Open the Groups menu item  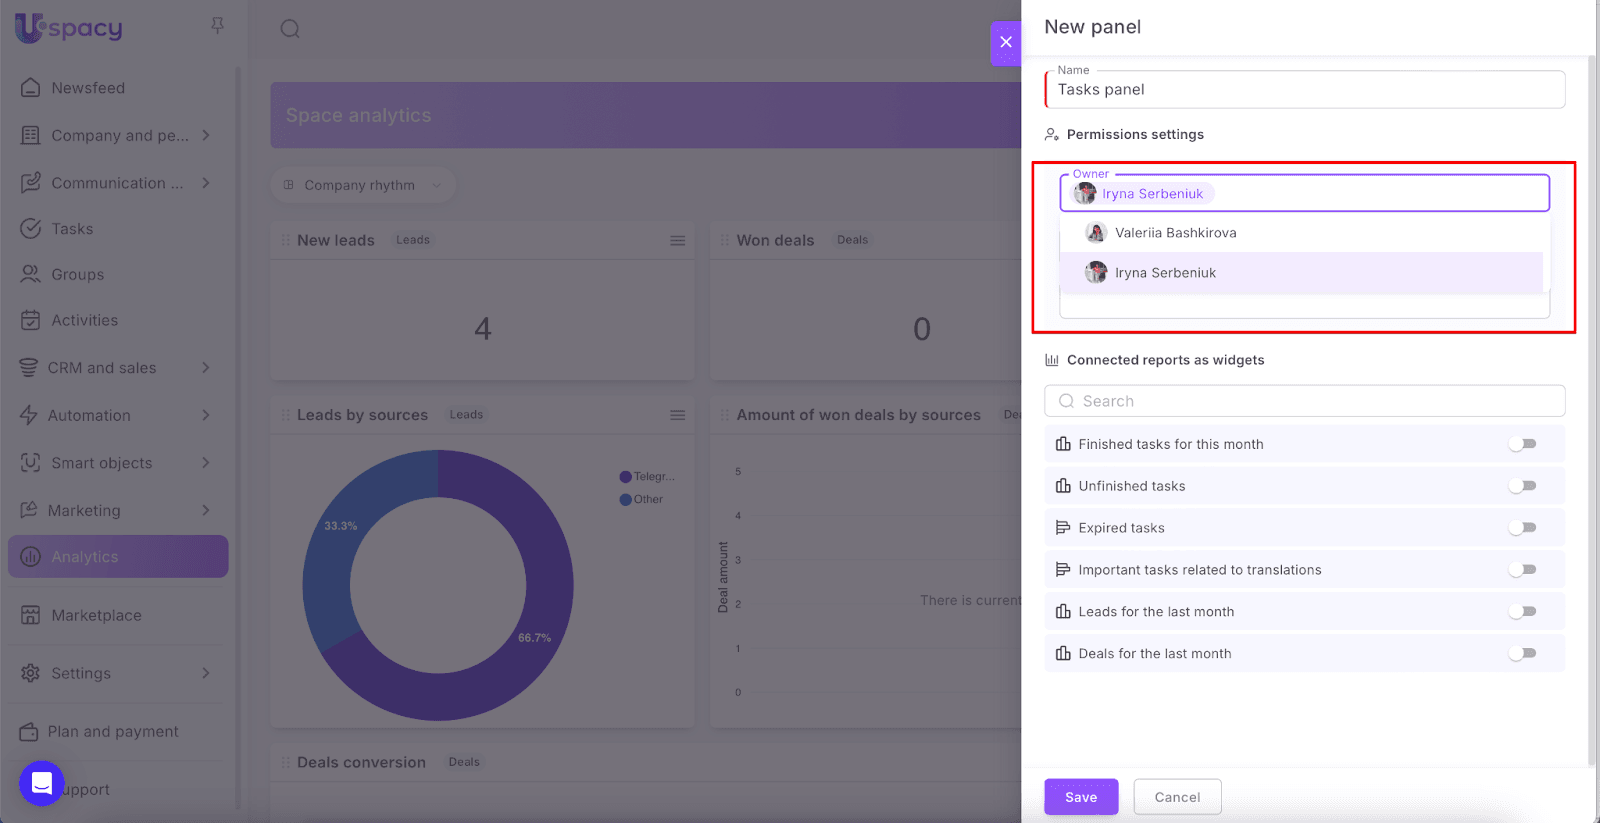[x=77, y=275]
